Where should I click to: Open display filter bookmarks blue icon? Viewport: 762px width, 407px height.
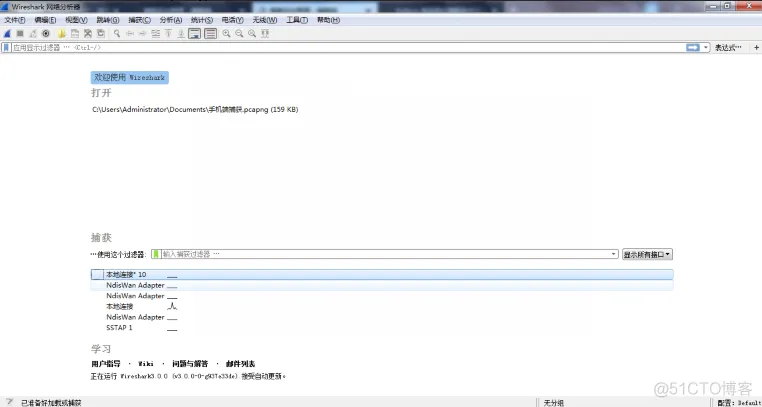(x=6, y=48)
